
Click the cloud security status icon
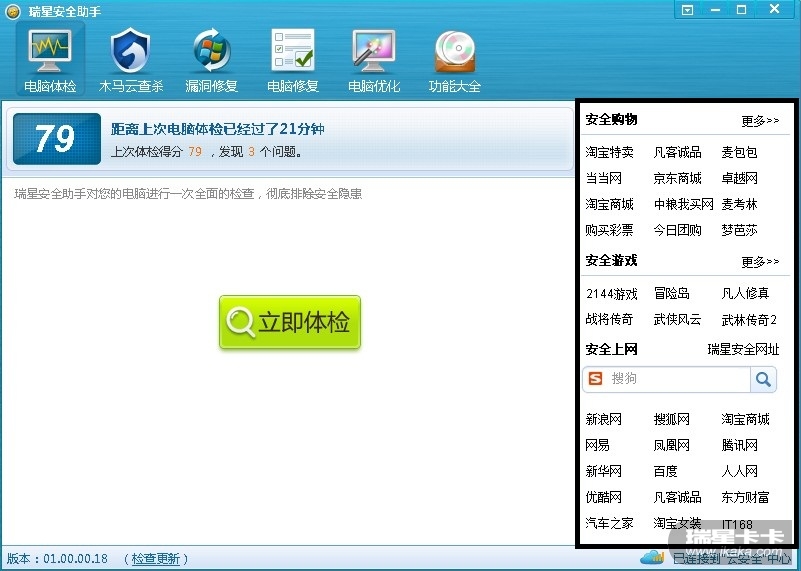(652, 557)
